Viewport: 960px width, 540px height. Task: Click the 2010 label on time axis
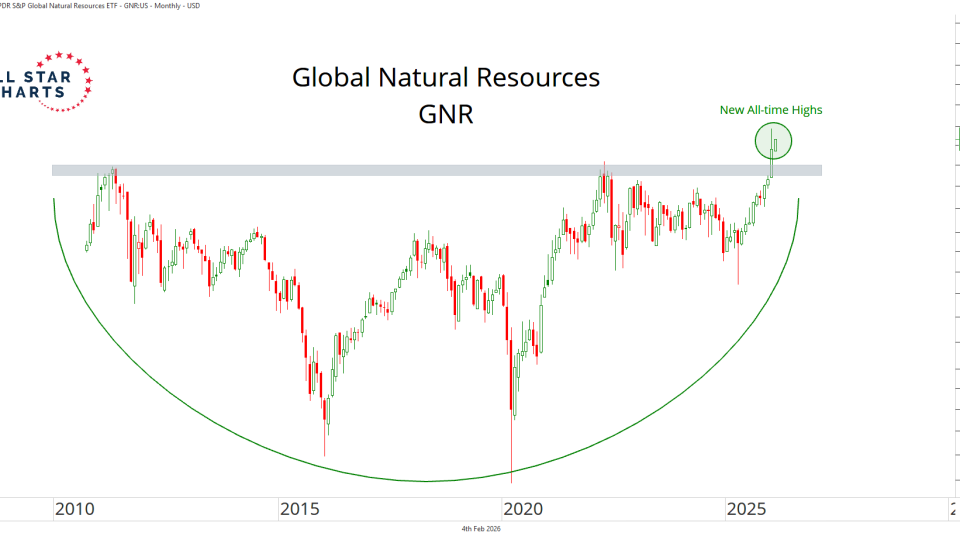(76, 510)
